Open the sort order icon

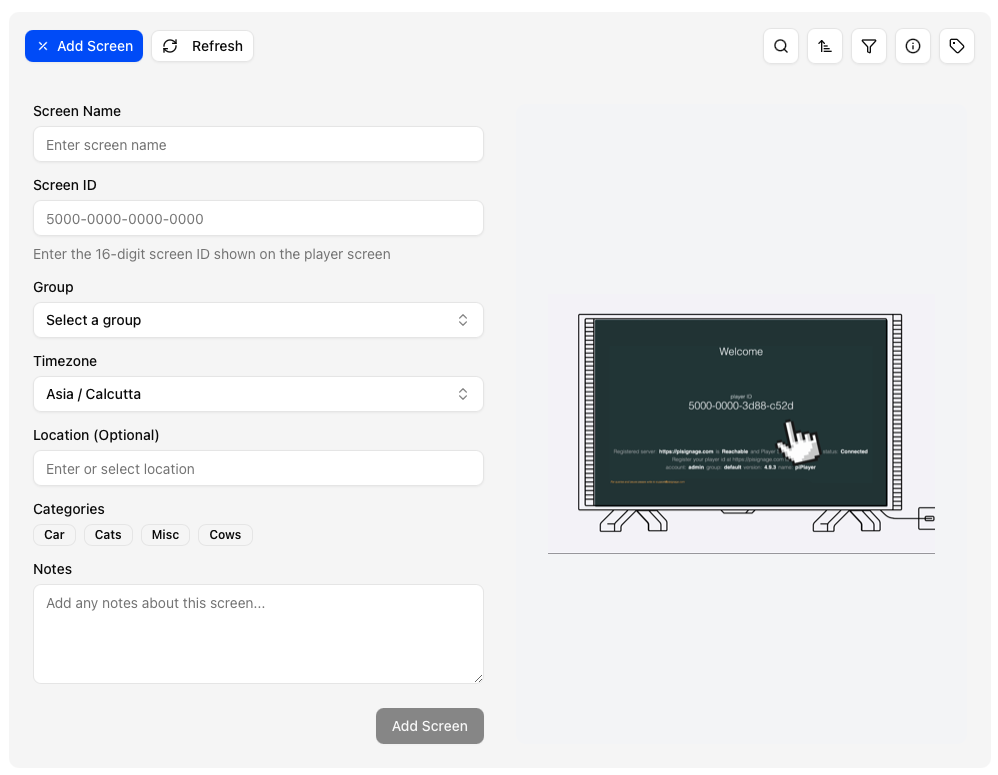click(x=825, y=46)
